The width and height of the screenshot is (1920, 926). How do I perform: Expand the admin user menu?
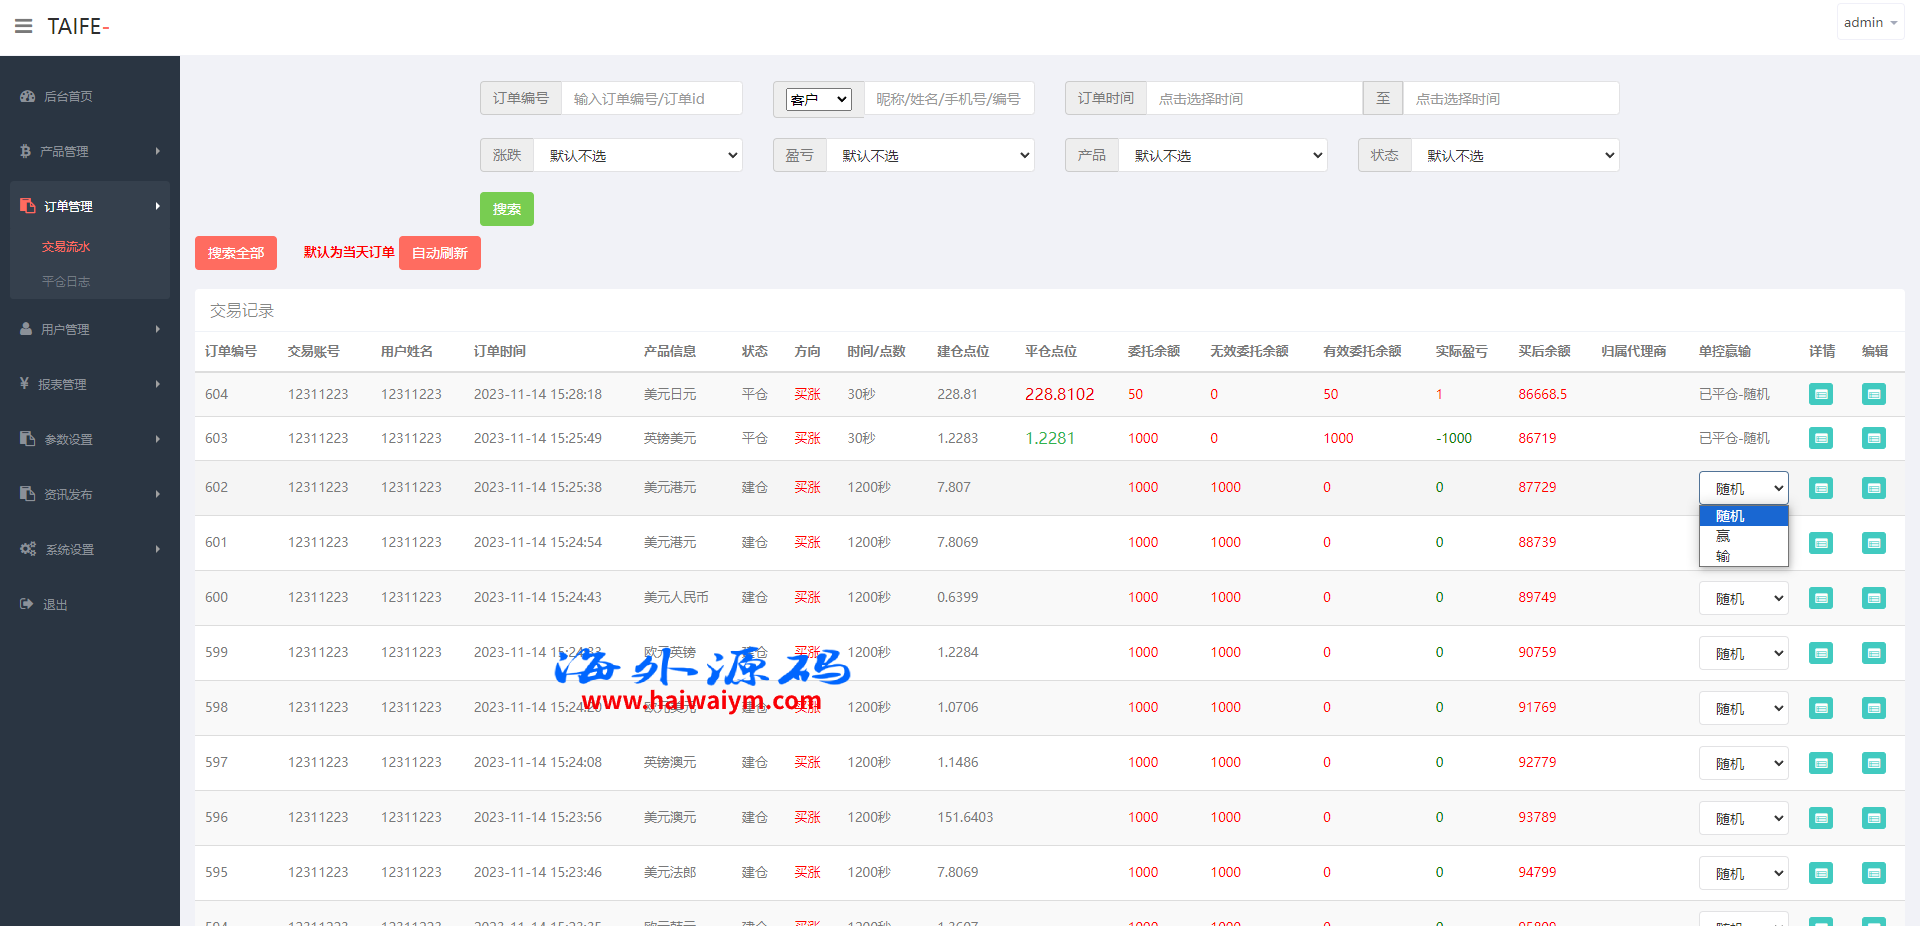1869,22
